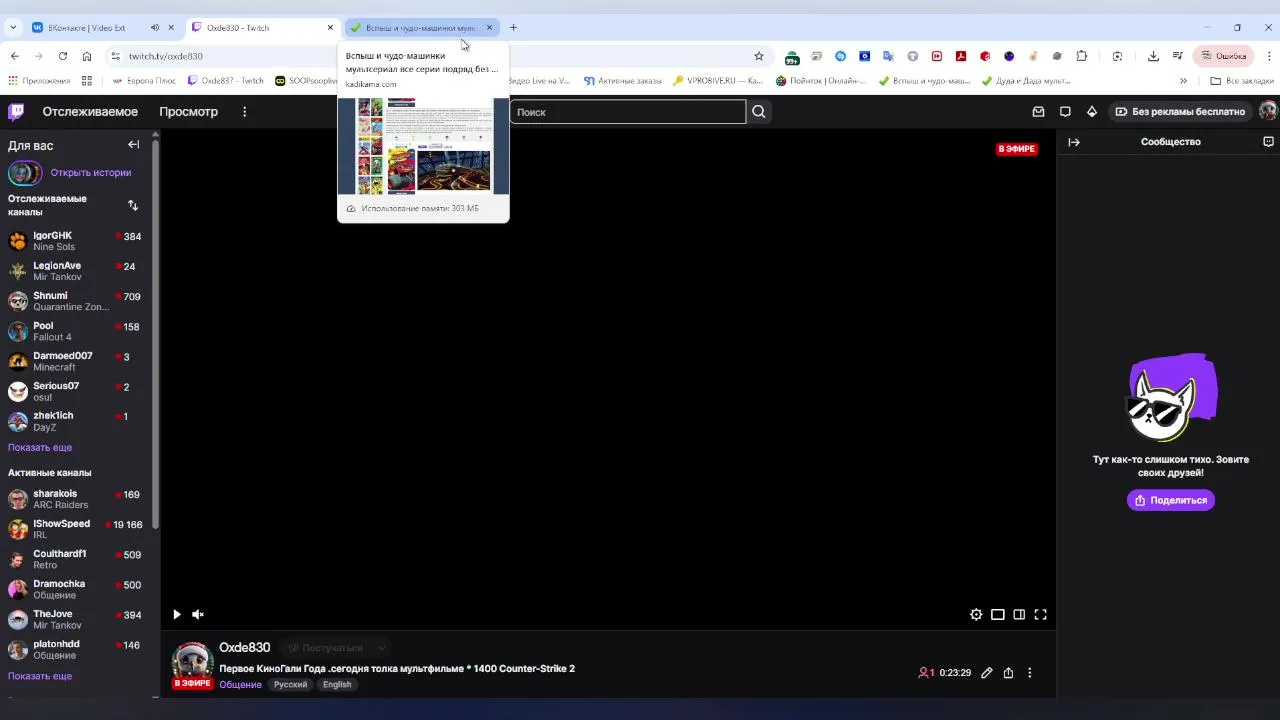
Task: Click the Поделиться button in chat
Action: coord(1171,500)
